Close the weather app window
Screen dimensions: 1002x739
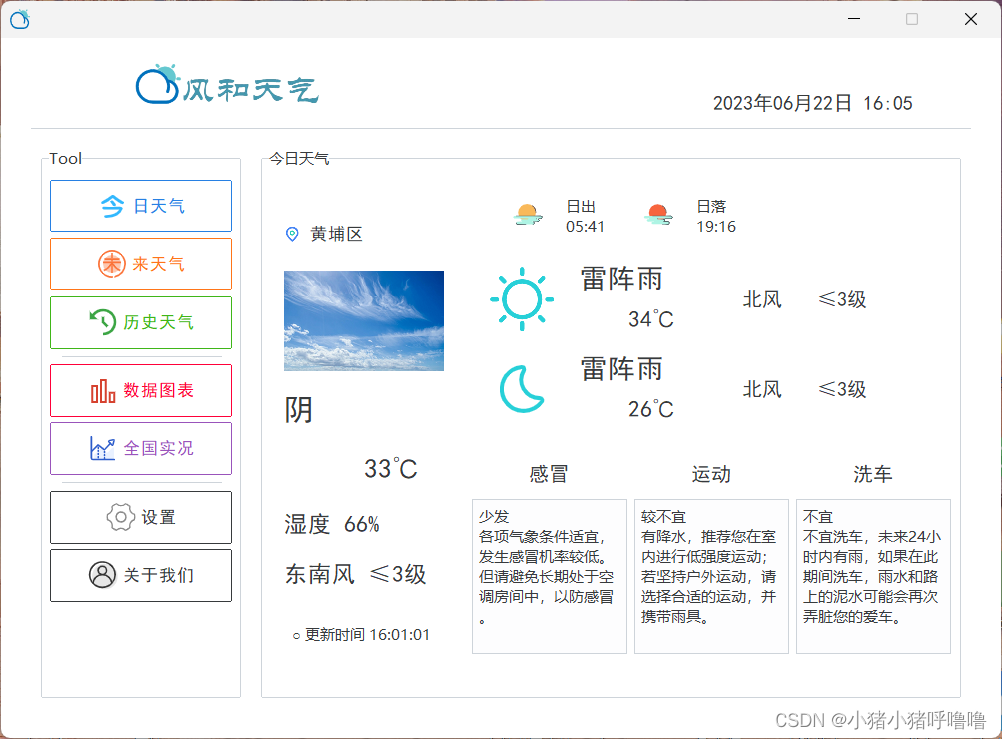click(971, 19)
